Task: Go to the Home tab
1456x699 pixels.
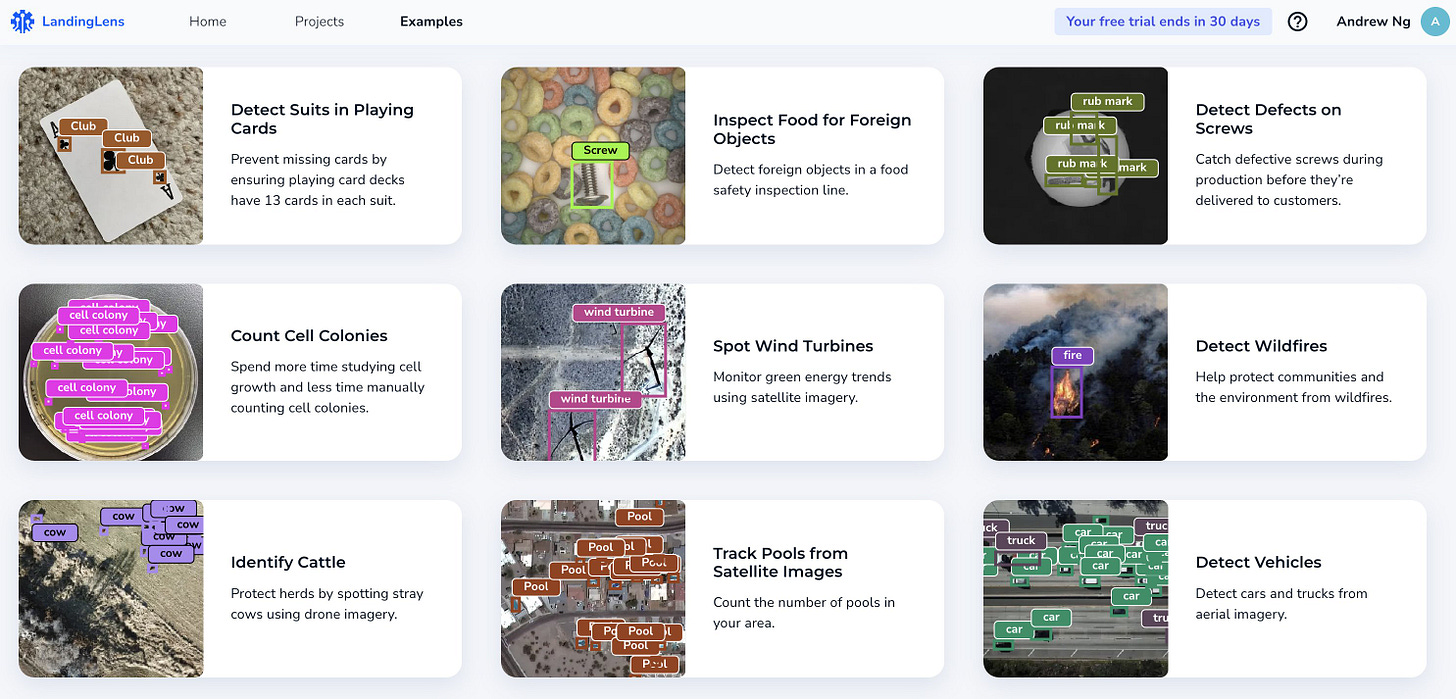Action: (x=208, y=21)
